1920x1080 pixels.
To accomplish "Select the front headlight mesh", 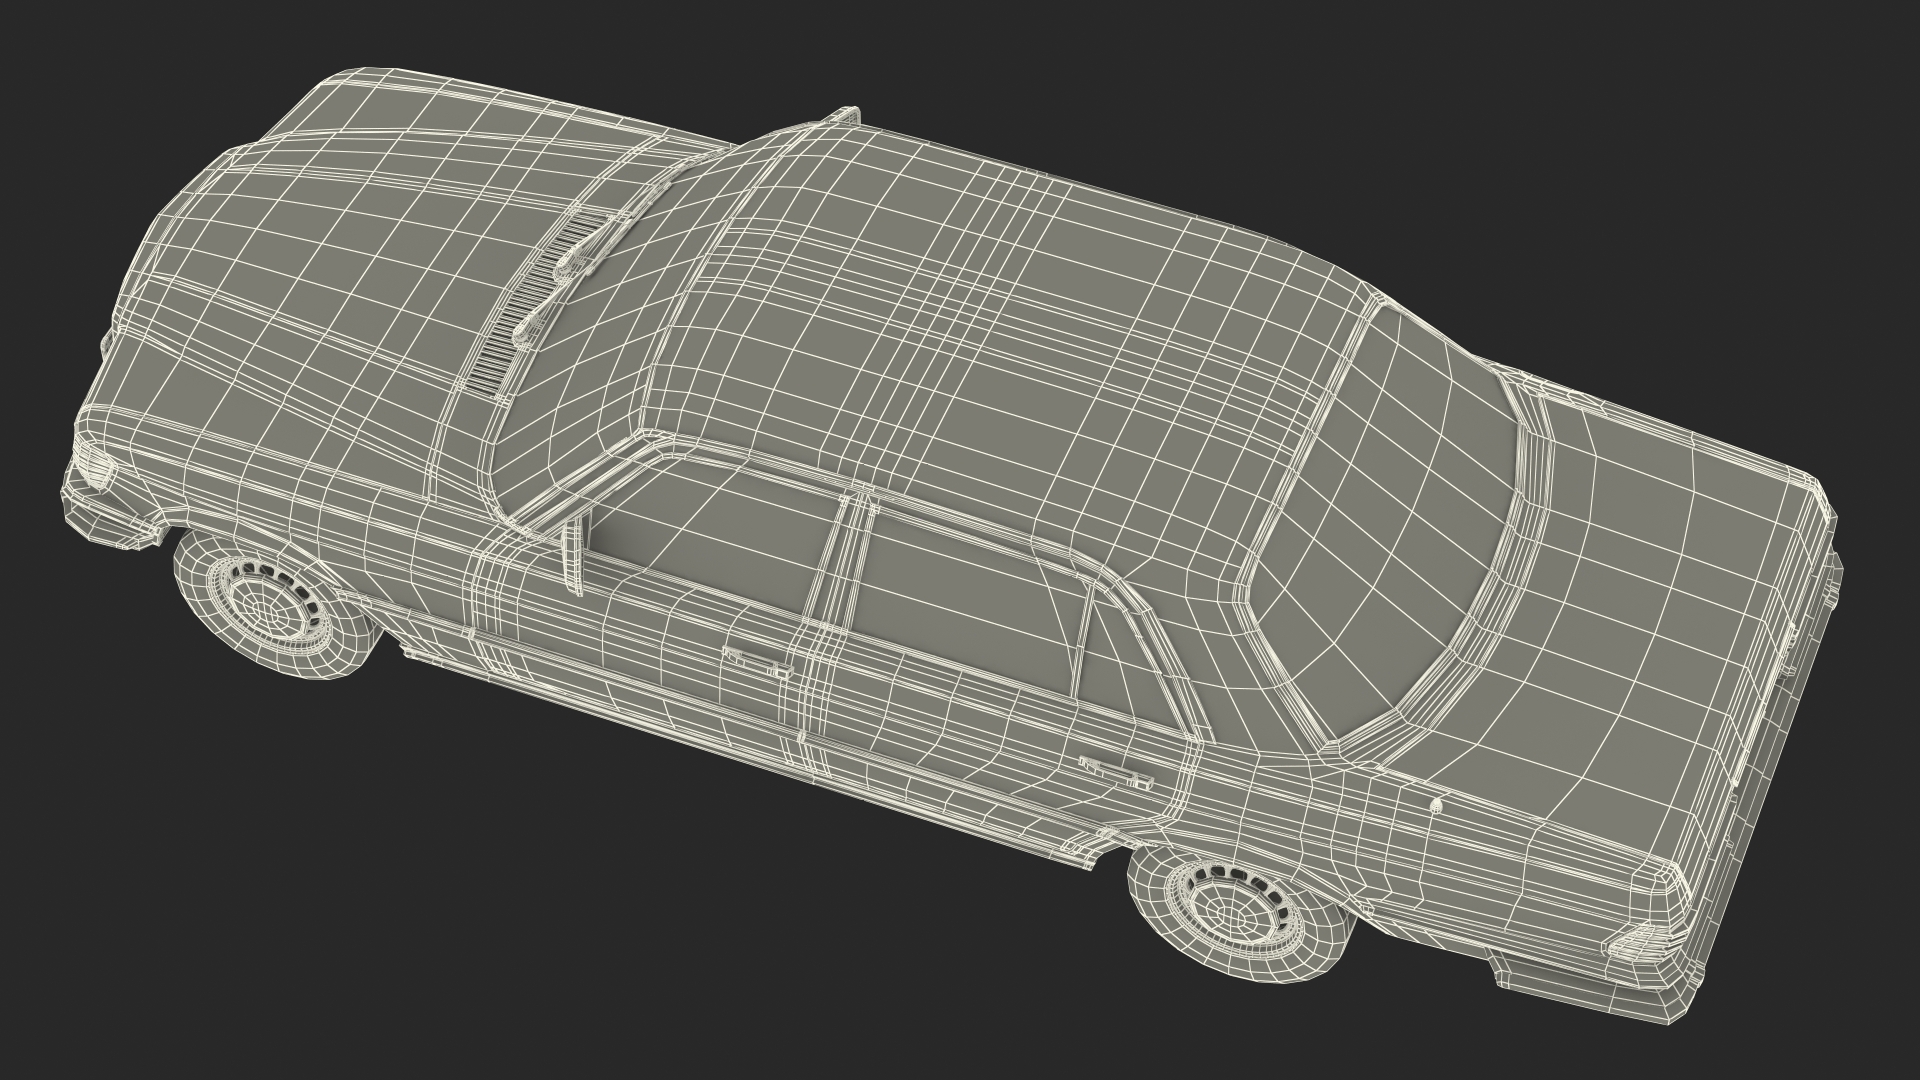I will point(98,466).
